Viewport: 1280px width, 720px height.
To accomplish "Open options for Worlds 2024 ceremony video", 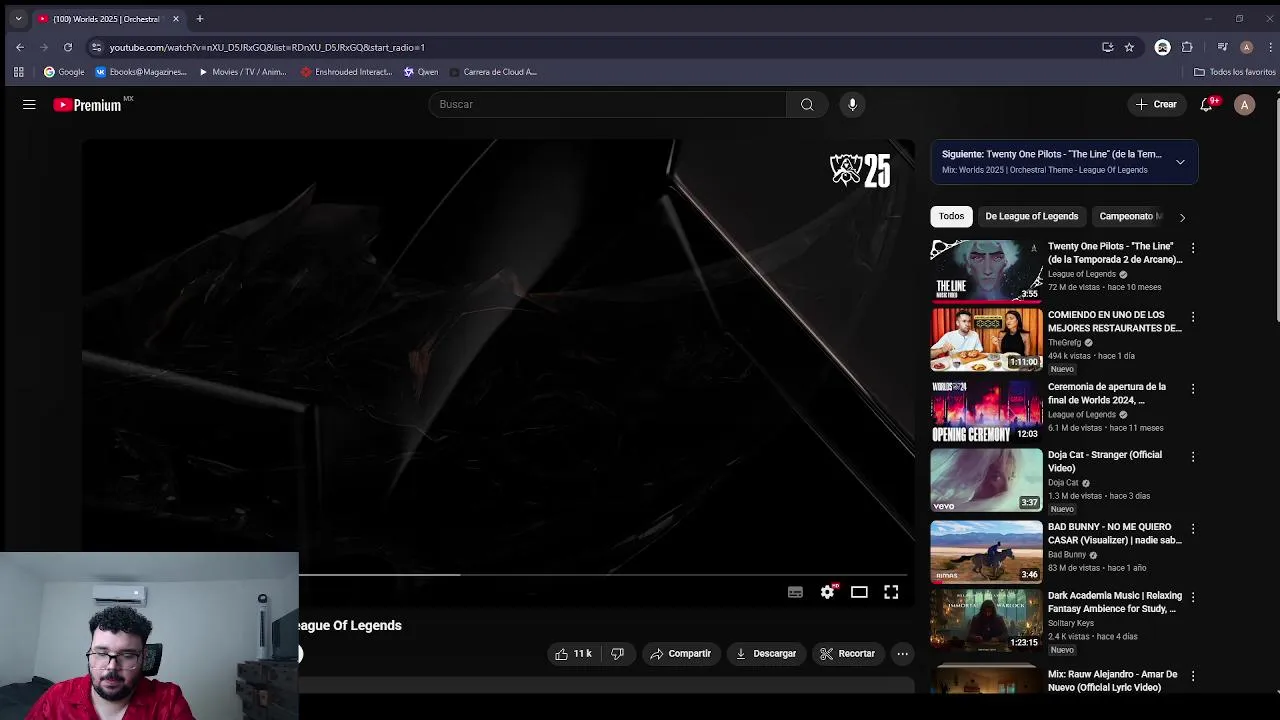I will [1192, 388].
